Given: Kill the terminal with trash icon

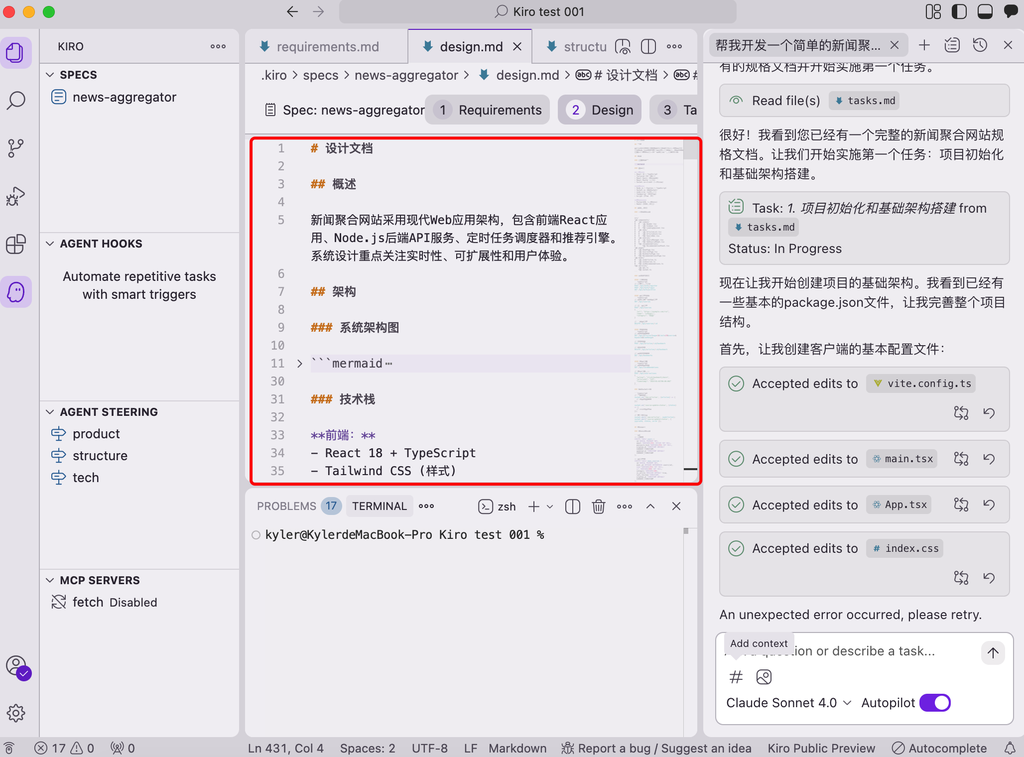Looking at the screenshot, I should [x=598, y=506].
